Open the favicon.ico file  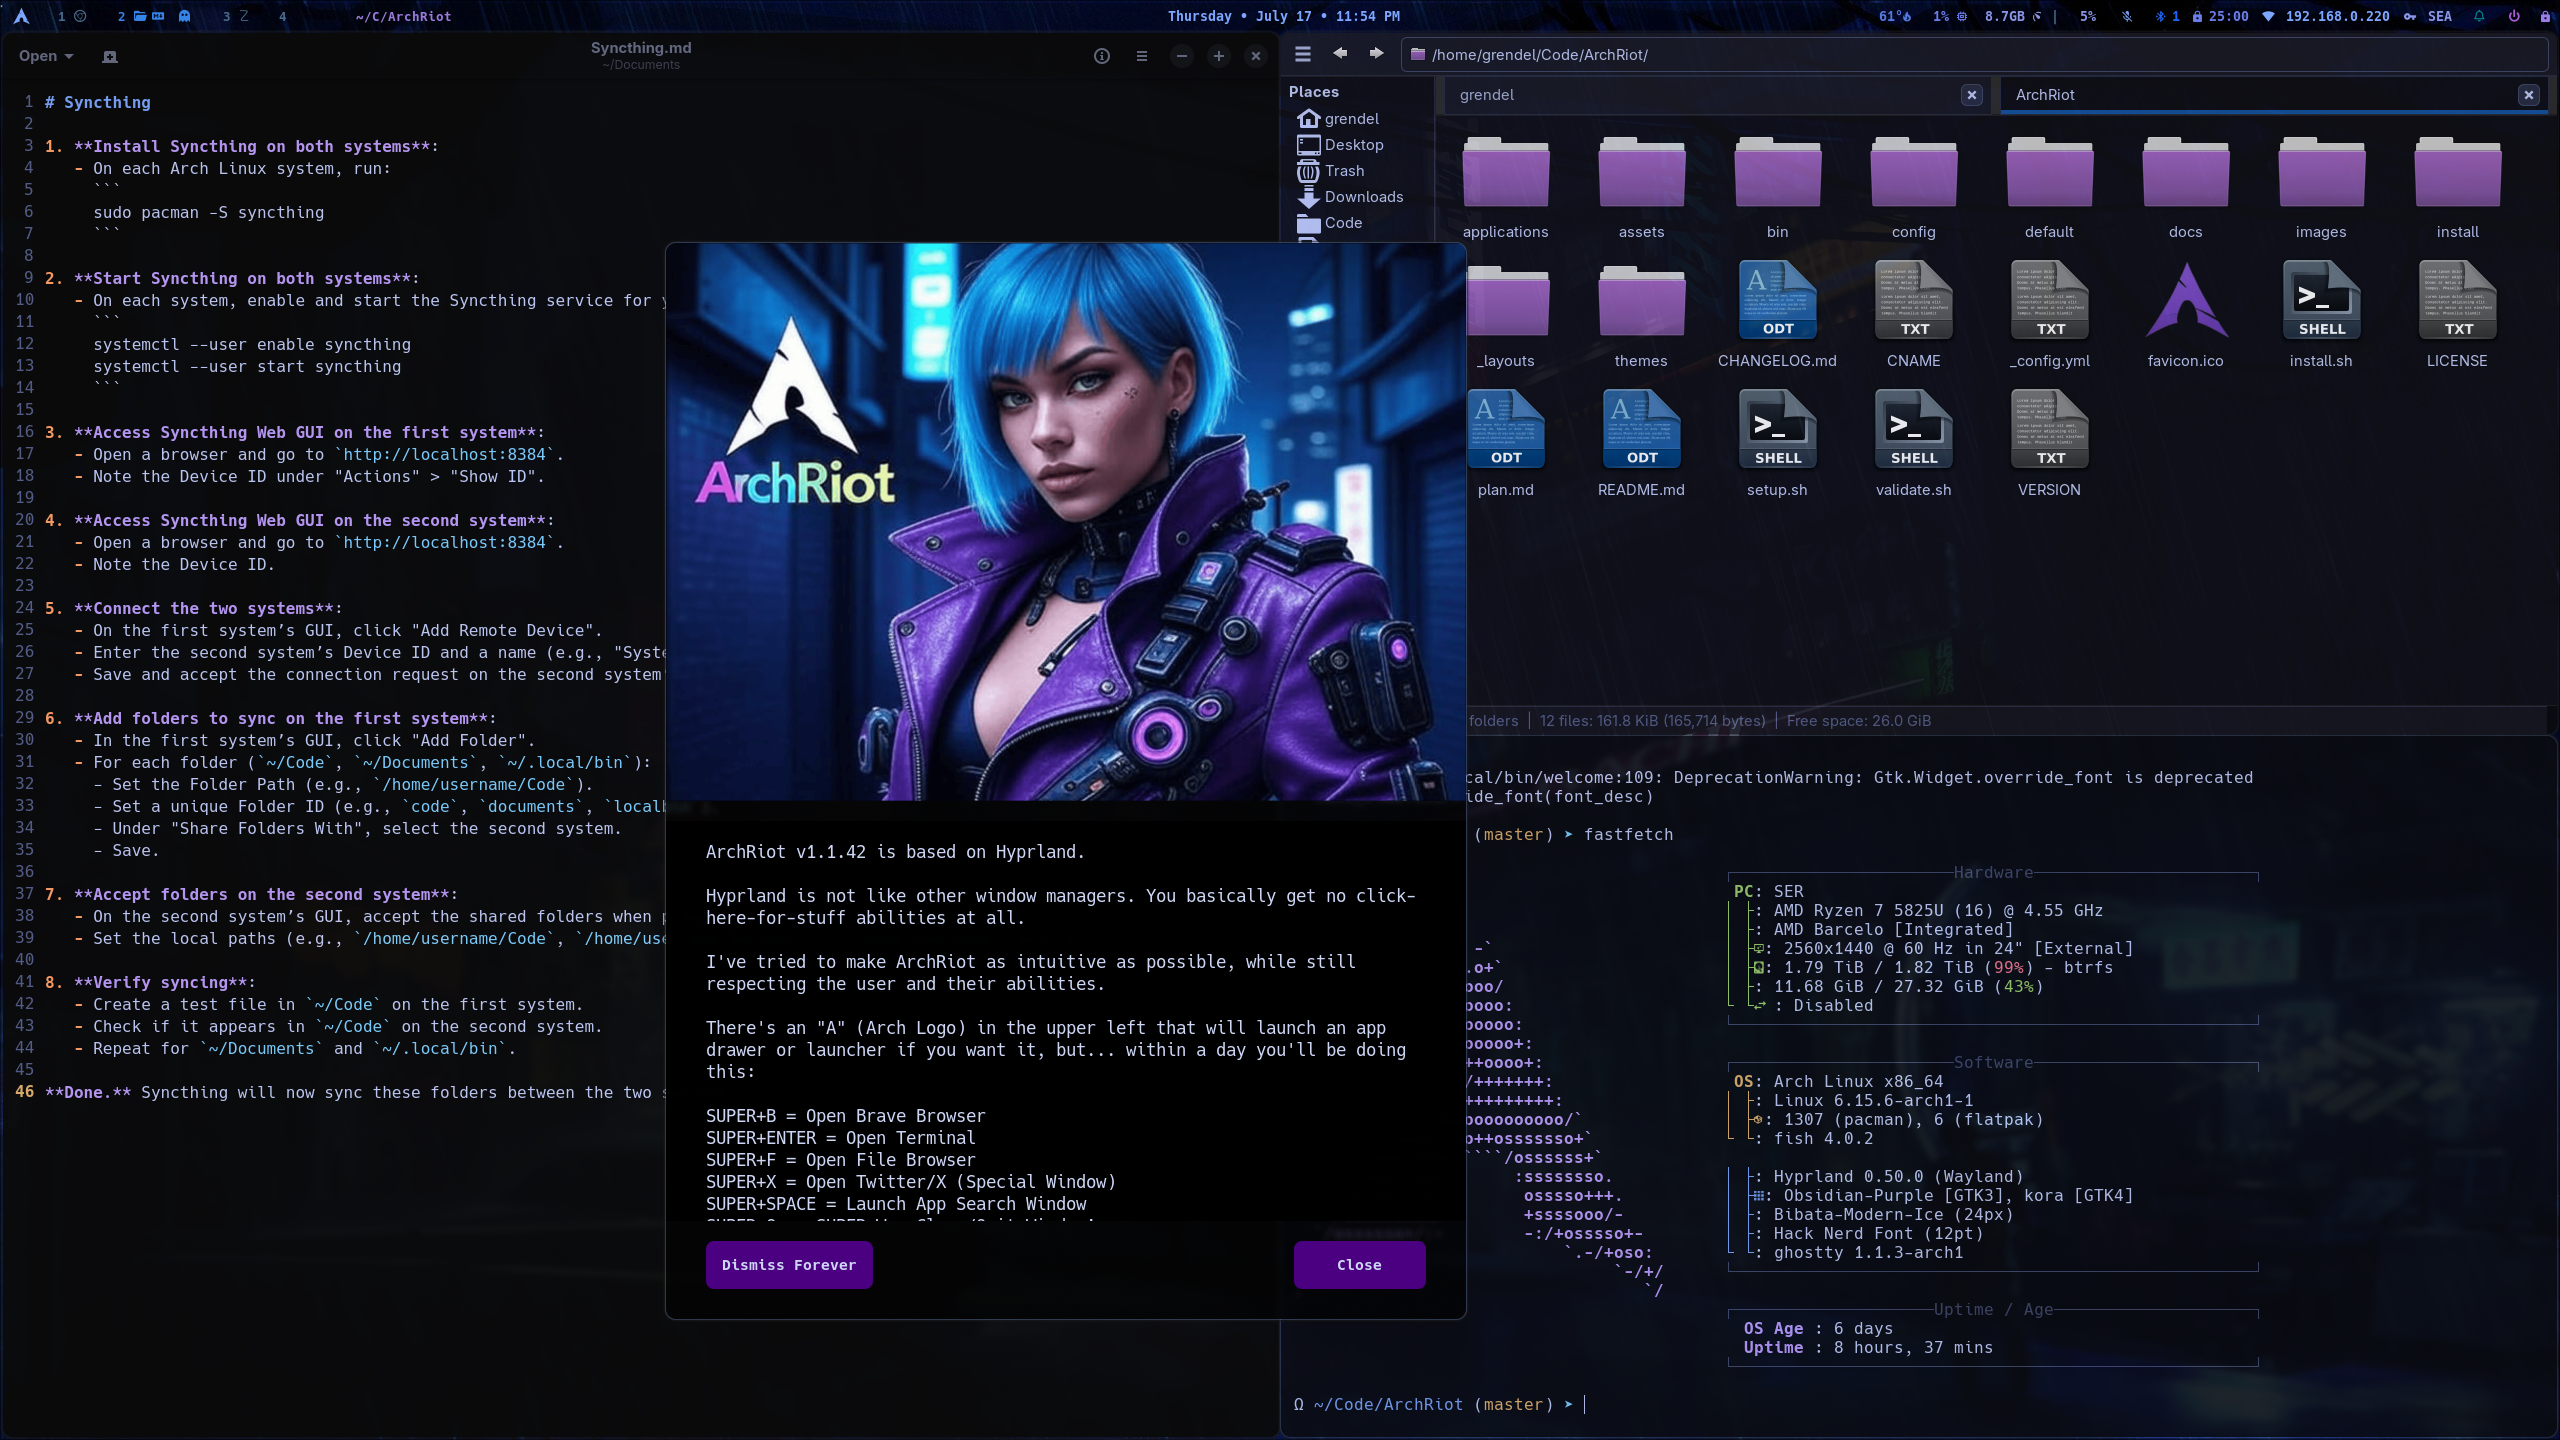click(2186, 314)
